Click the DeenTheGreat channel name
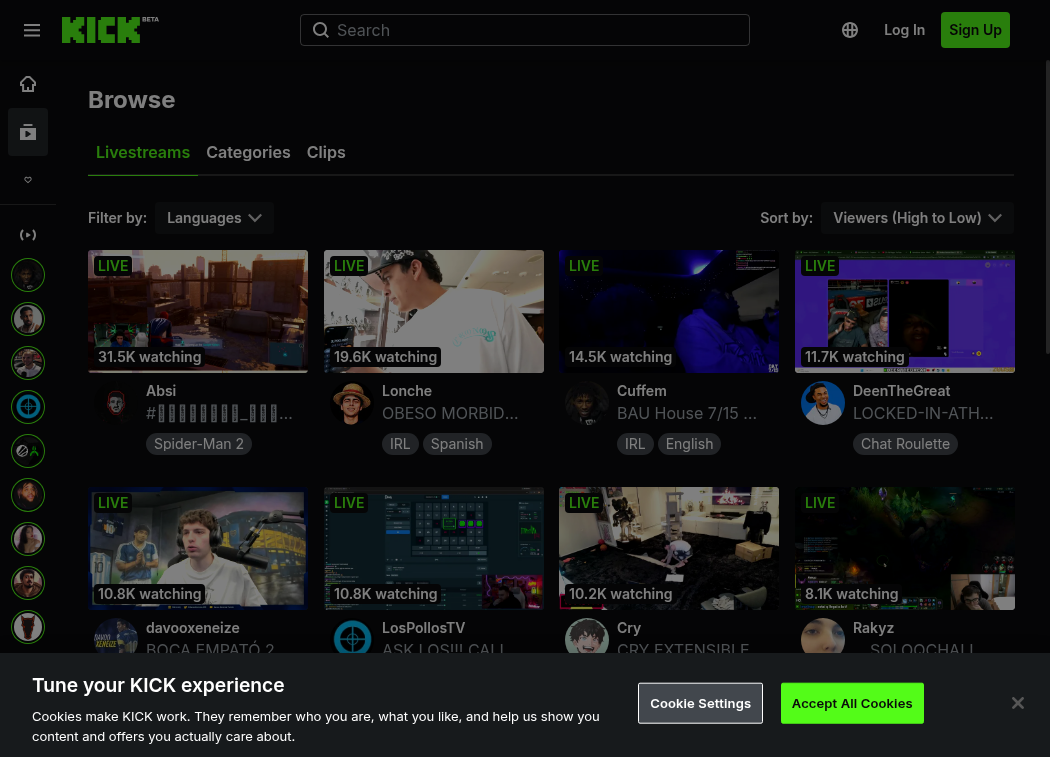1050x757 pixels. pos(901,391)
